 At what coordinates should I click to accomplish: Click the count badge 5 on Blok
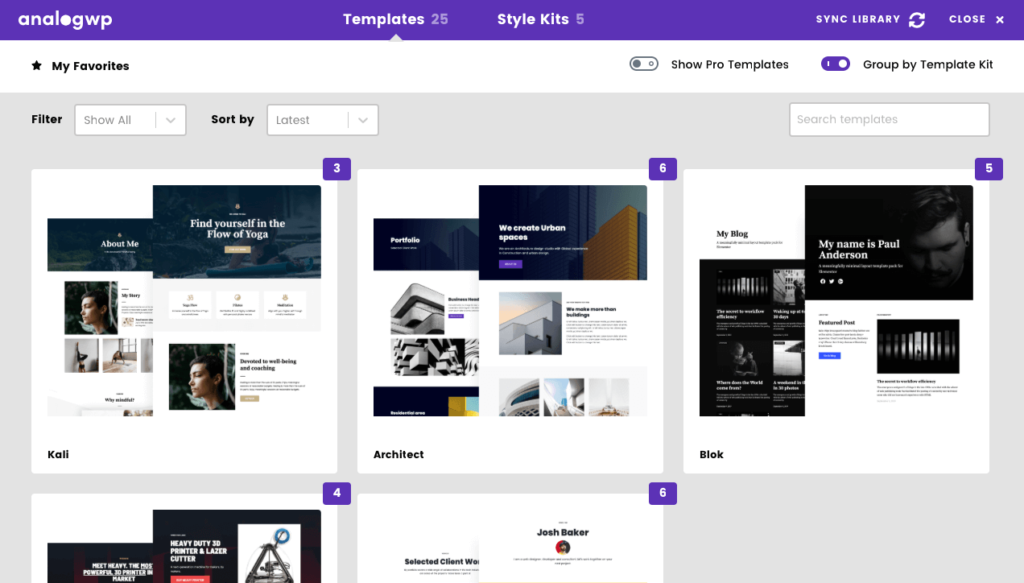coord(989,168)
